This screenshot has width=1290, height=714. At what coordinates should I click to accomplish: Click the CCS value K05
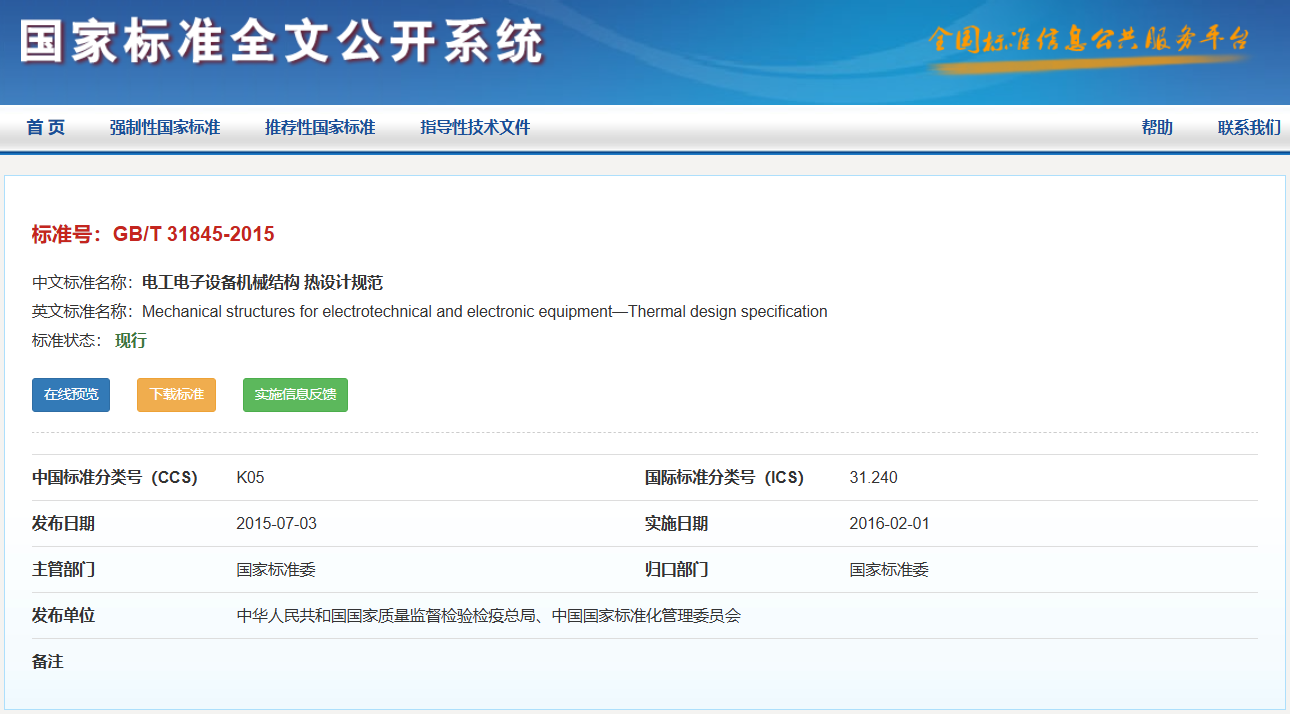[x=250, y=478]
